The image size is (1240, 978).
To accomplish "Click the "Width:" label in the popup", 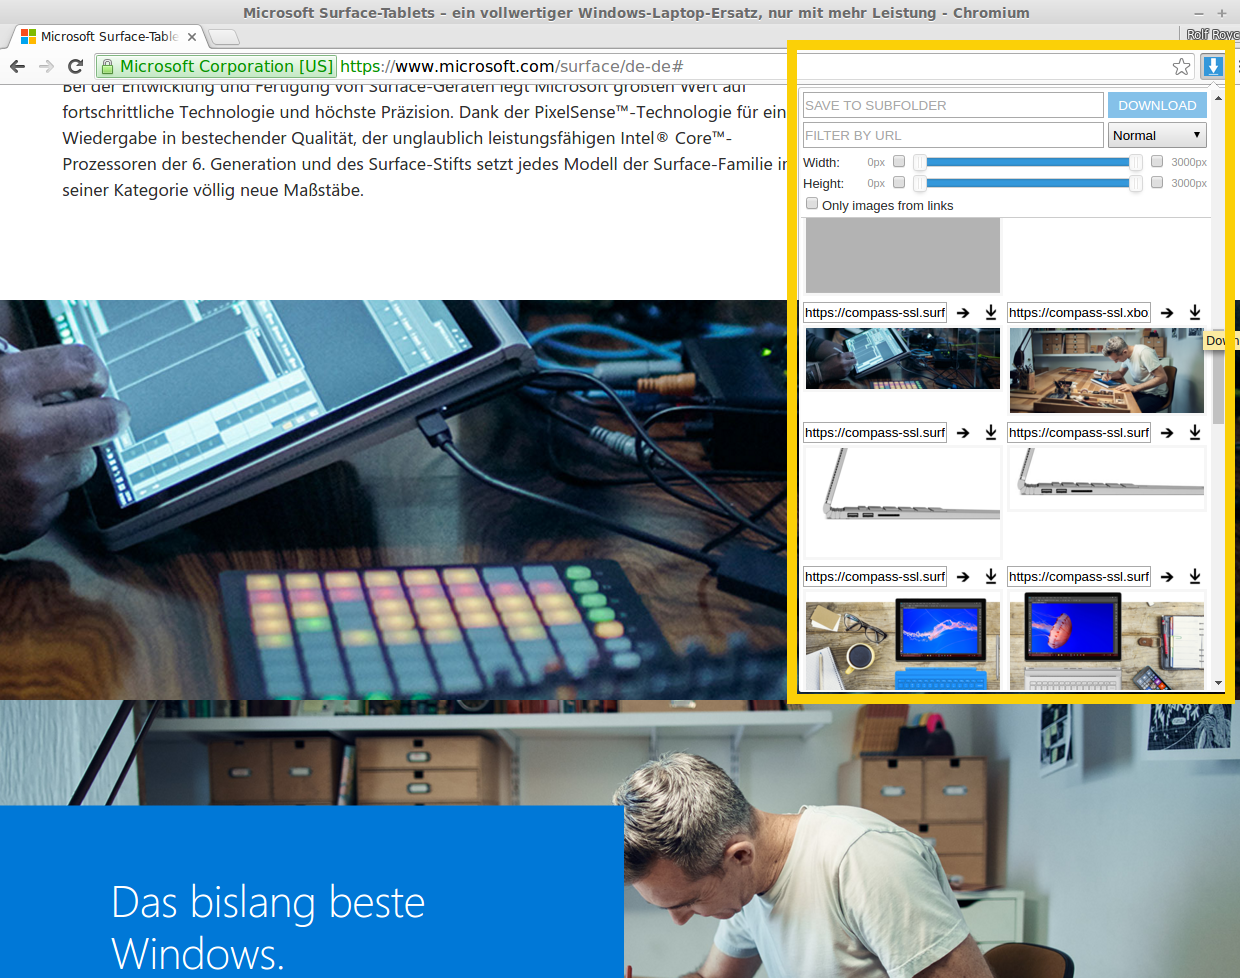I will pos(821,162).
